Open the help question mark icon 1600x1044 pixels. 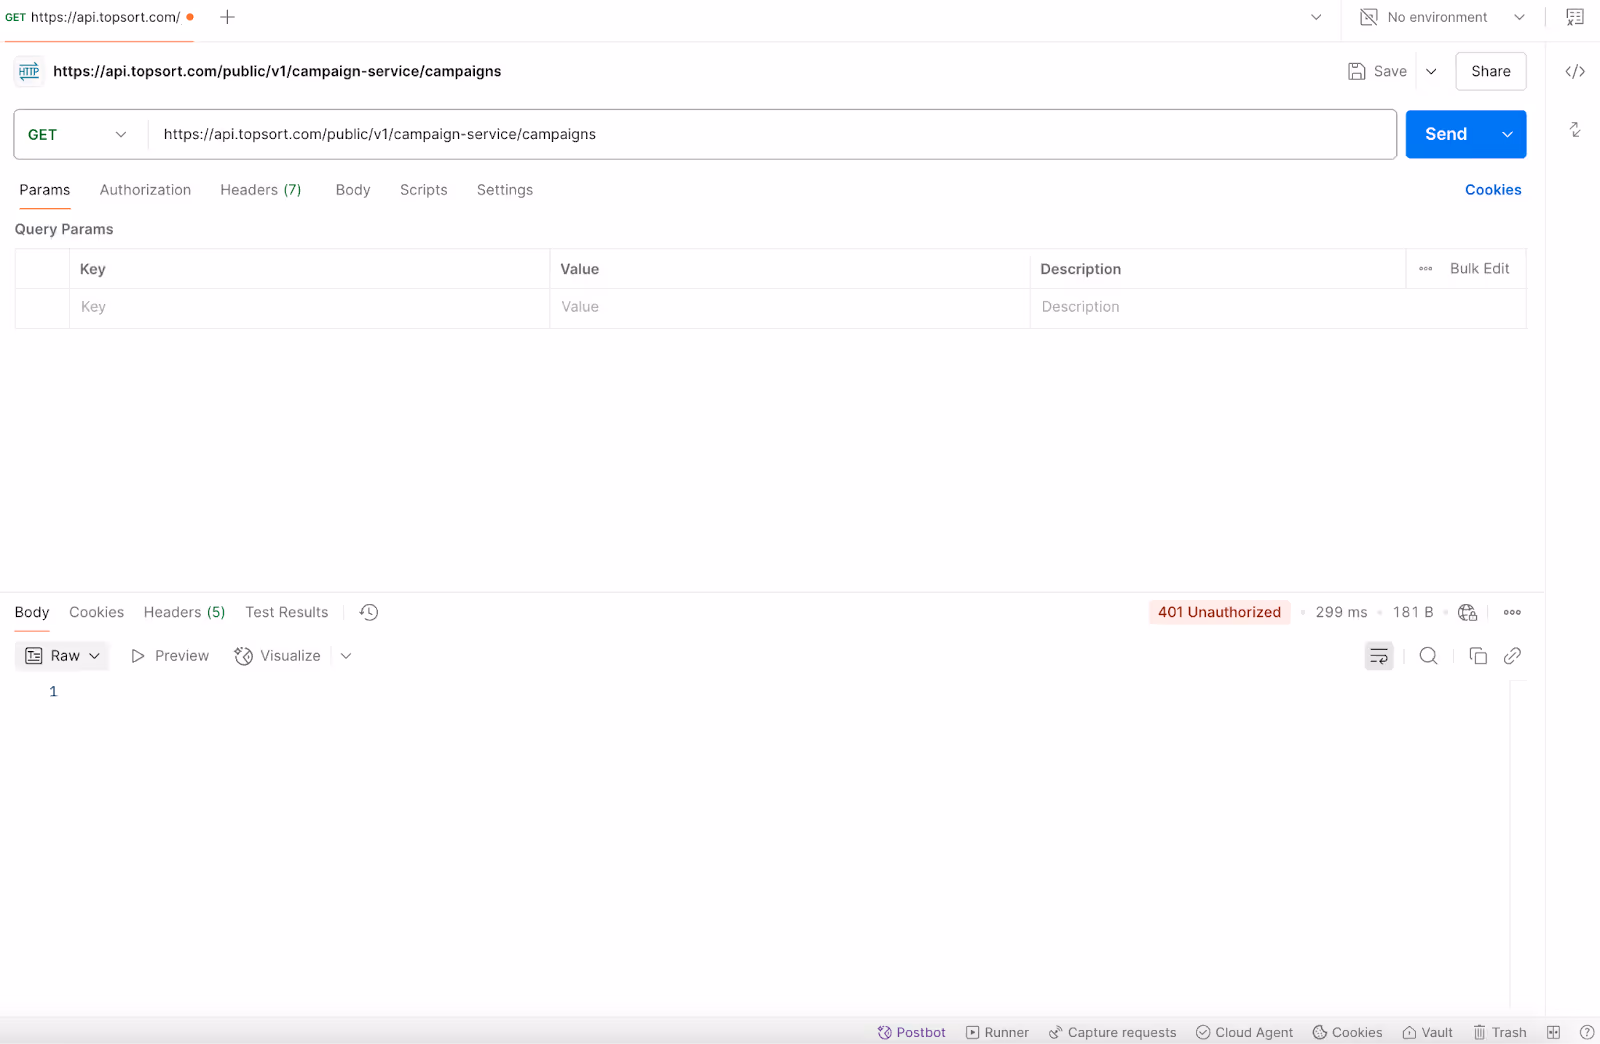click(x=1586, y=1032)
